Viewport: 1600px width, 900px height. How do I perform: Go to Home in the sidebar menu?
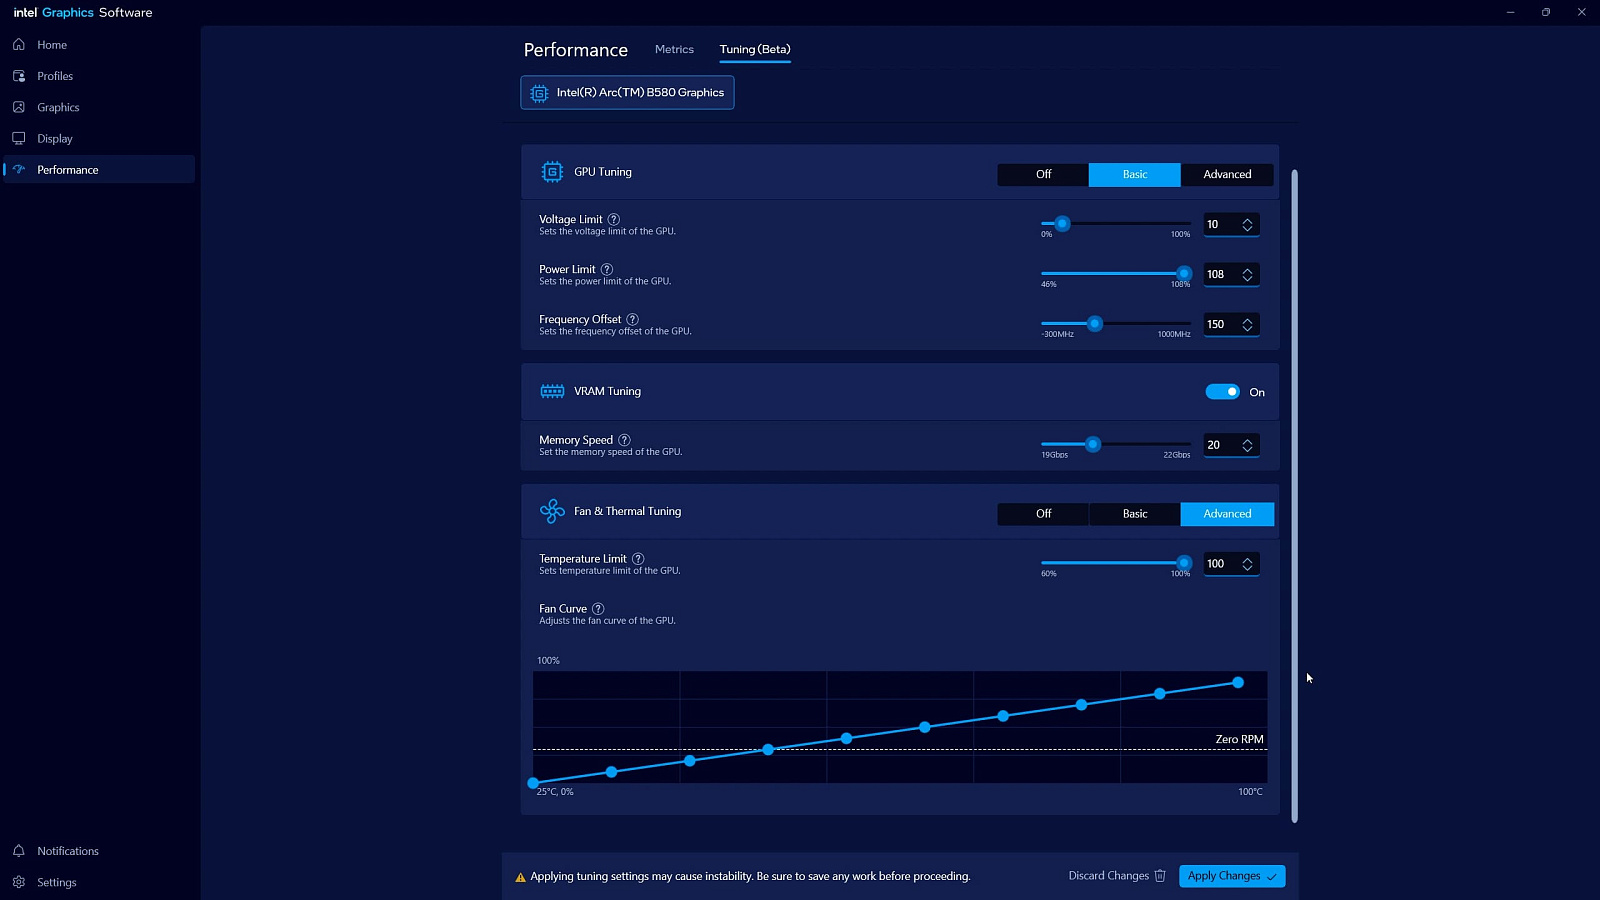[99, 45]
